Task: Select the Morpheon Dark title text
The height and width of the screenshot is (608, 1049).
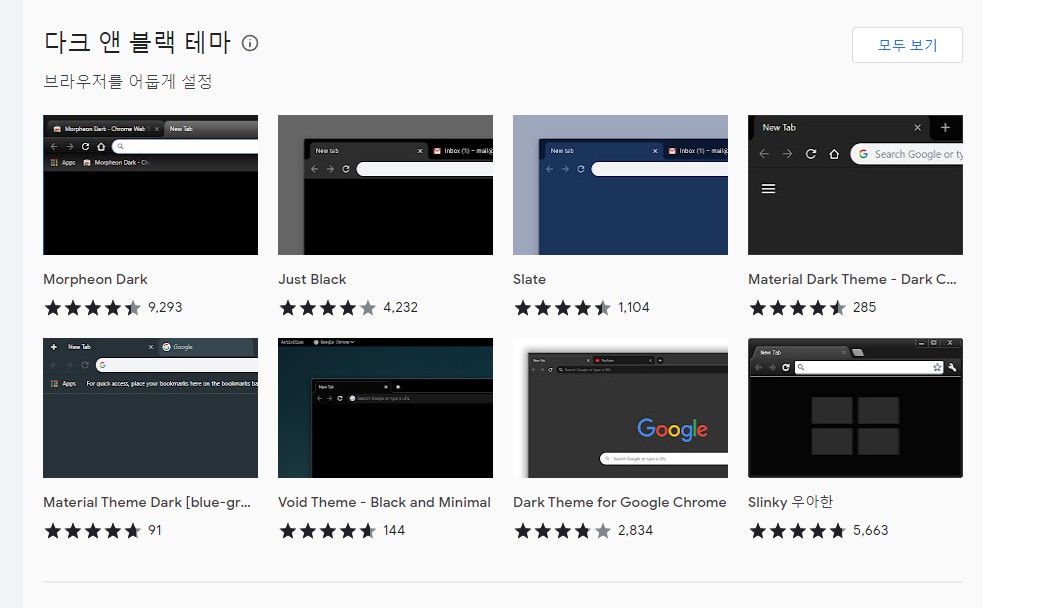Action: pyautogui.click(x=95, y=280)
